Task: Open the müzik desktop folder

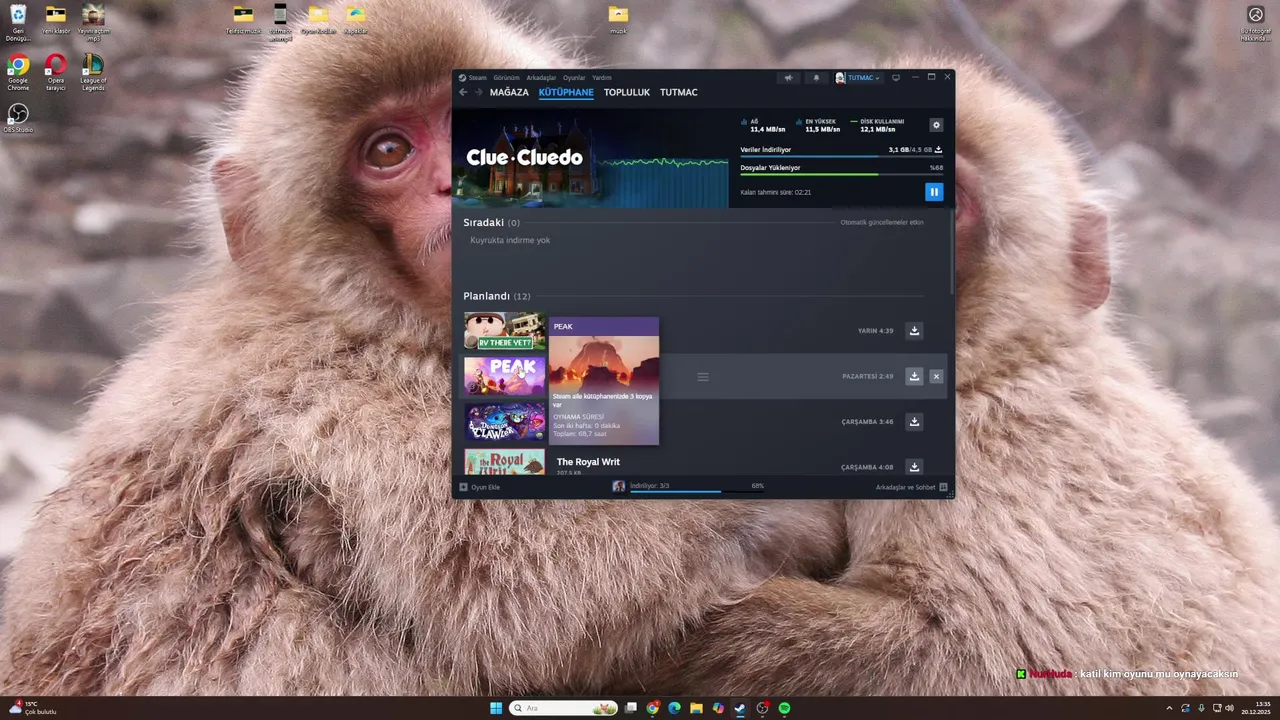Action: pyautogui.click(x=618, y=18)
